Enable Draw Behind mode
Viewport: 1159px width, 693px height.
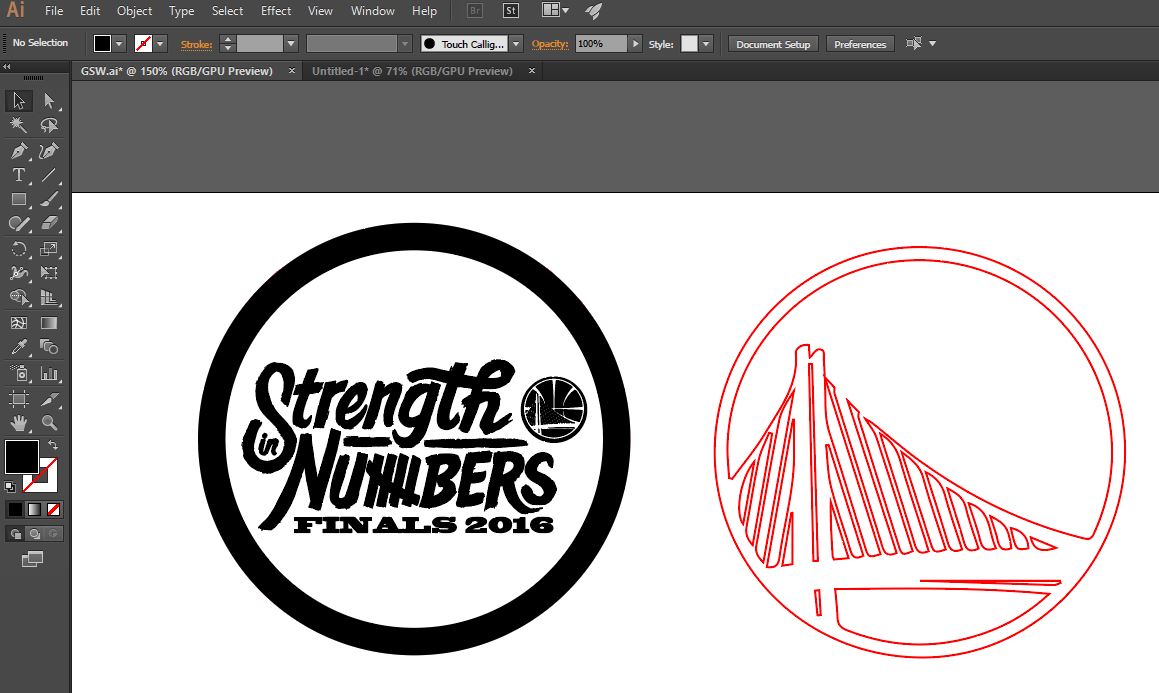(35, 533)
